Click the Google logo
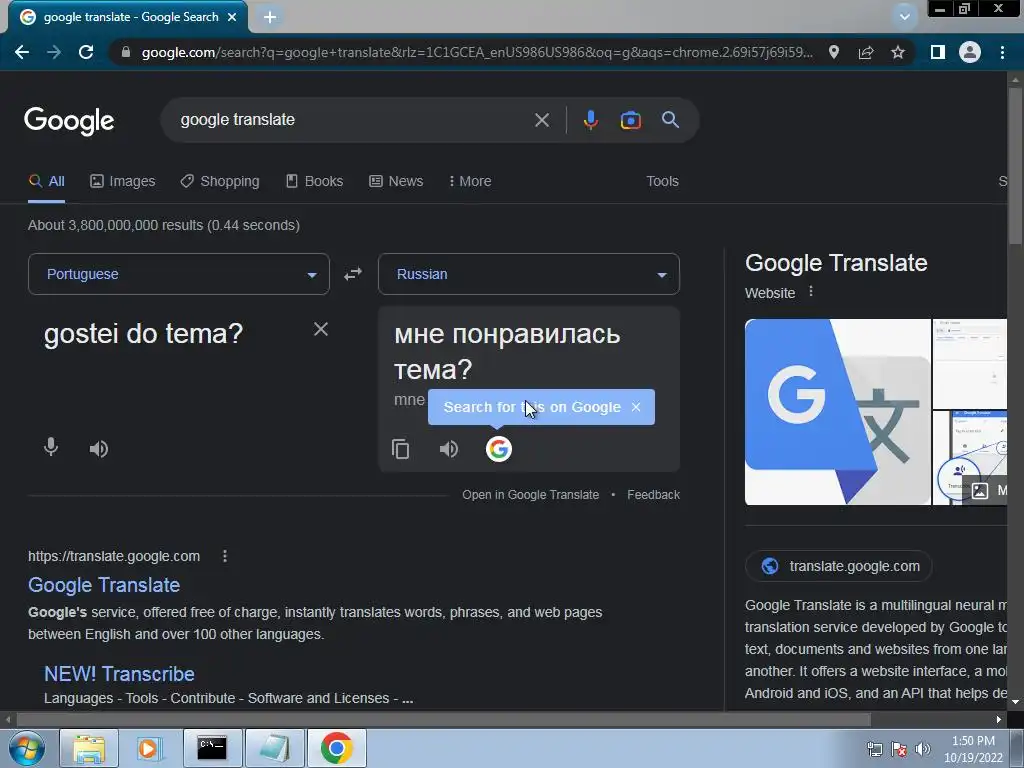This screenshot has height=768, width=1024. click(69, 121)
